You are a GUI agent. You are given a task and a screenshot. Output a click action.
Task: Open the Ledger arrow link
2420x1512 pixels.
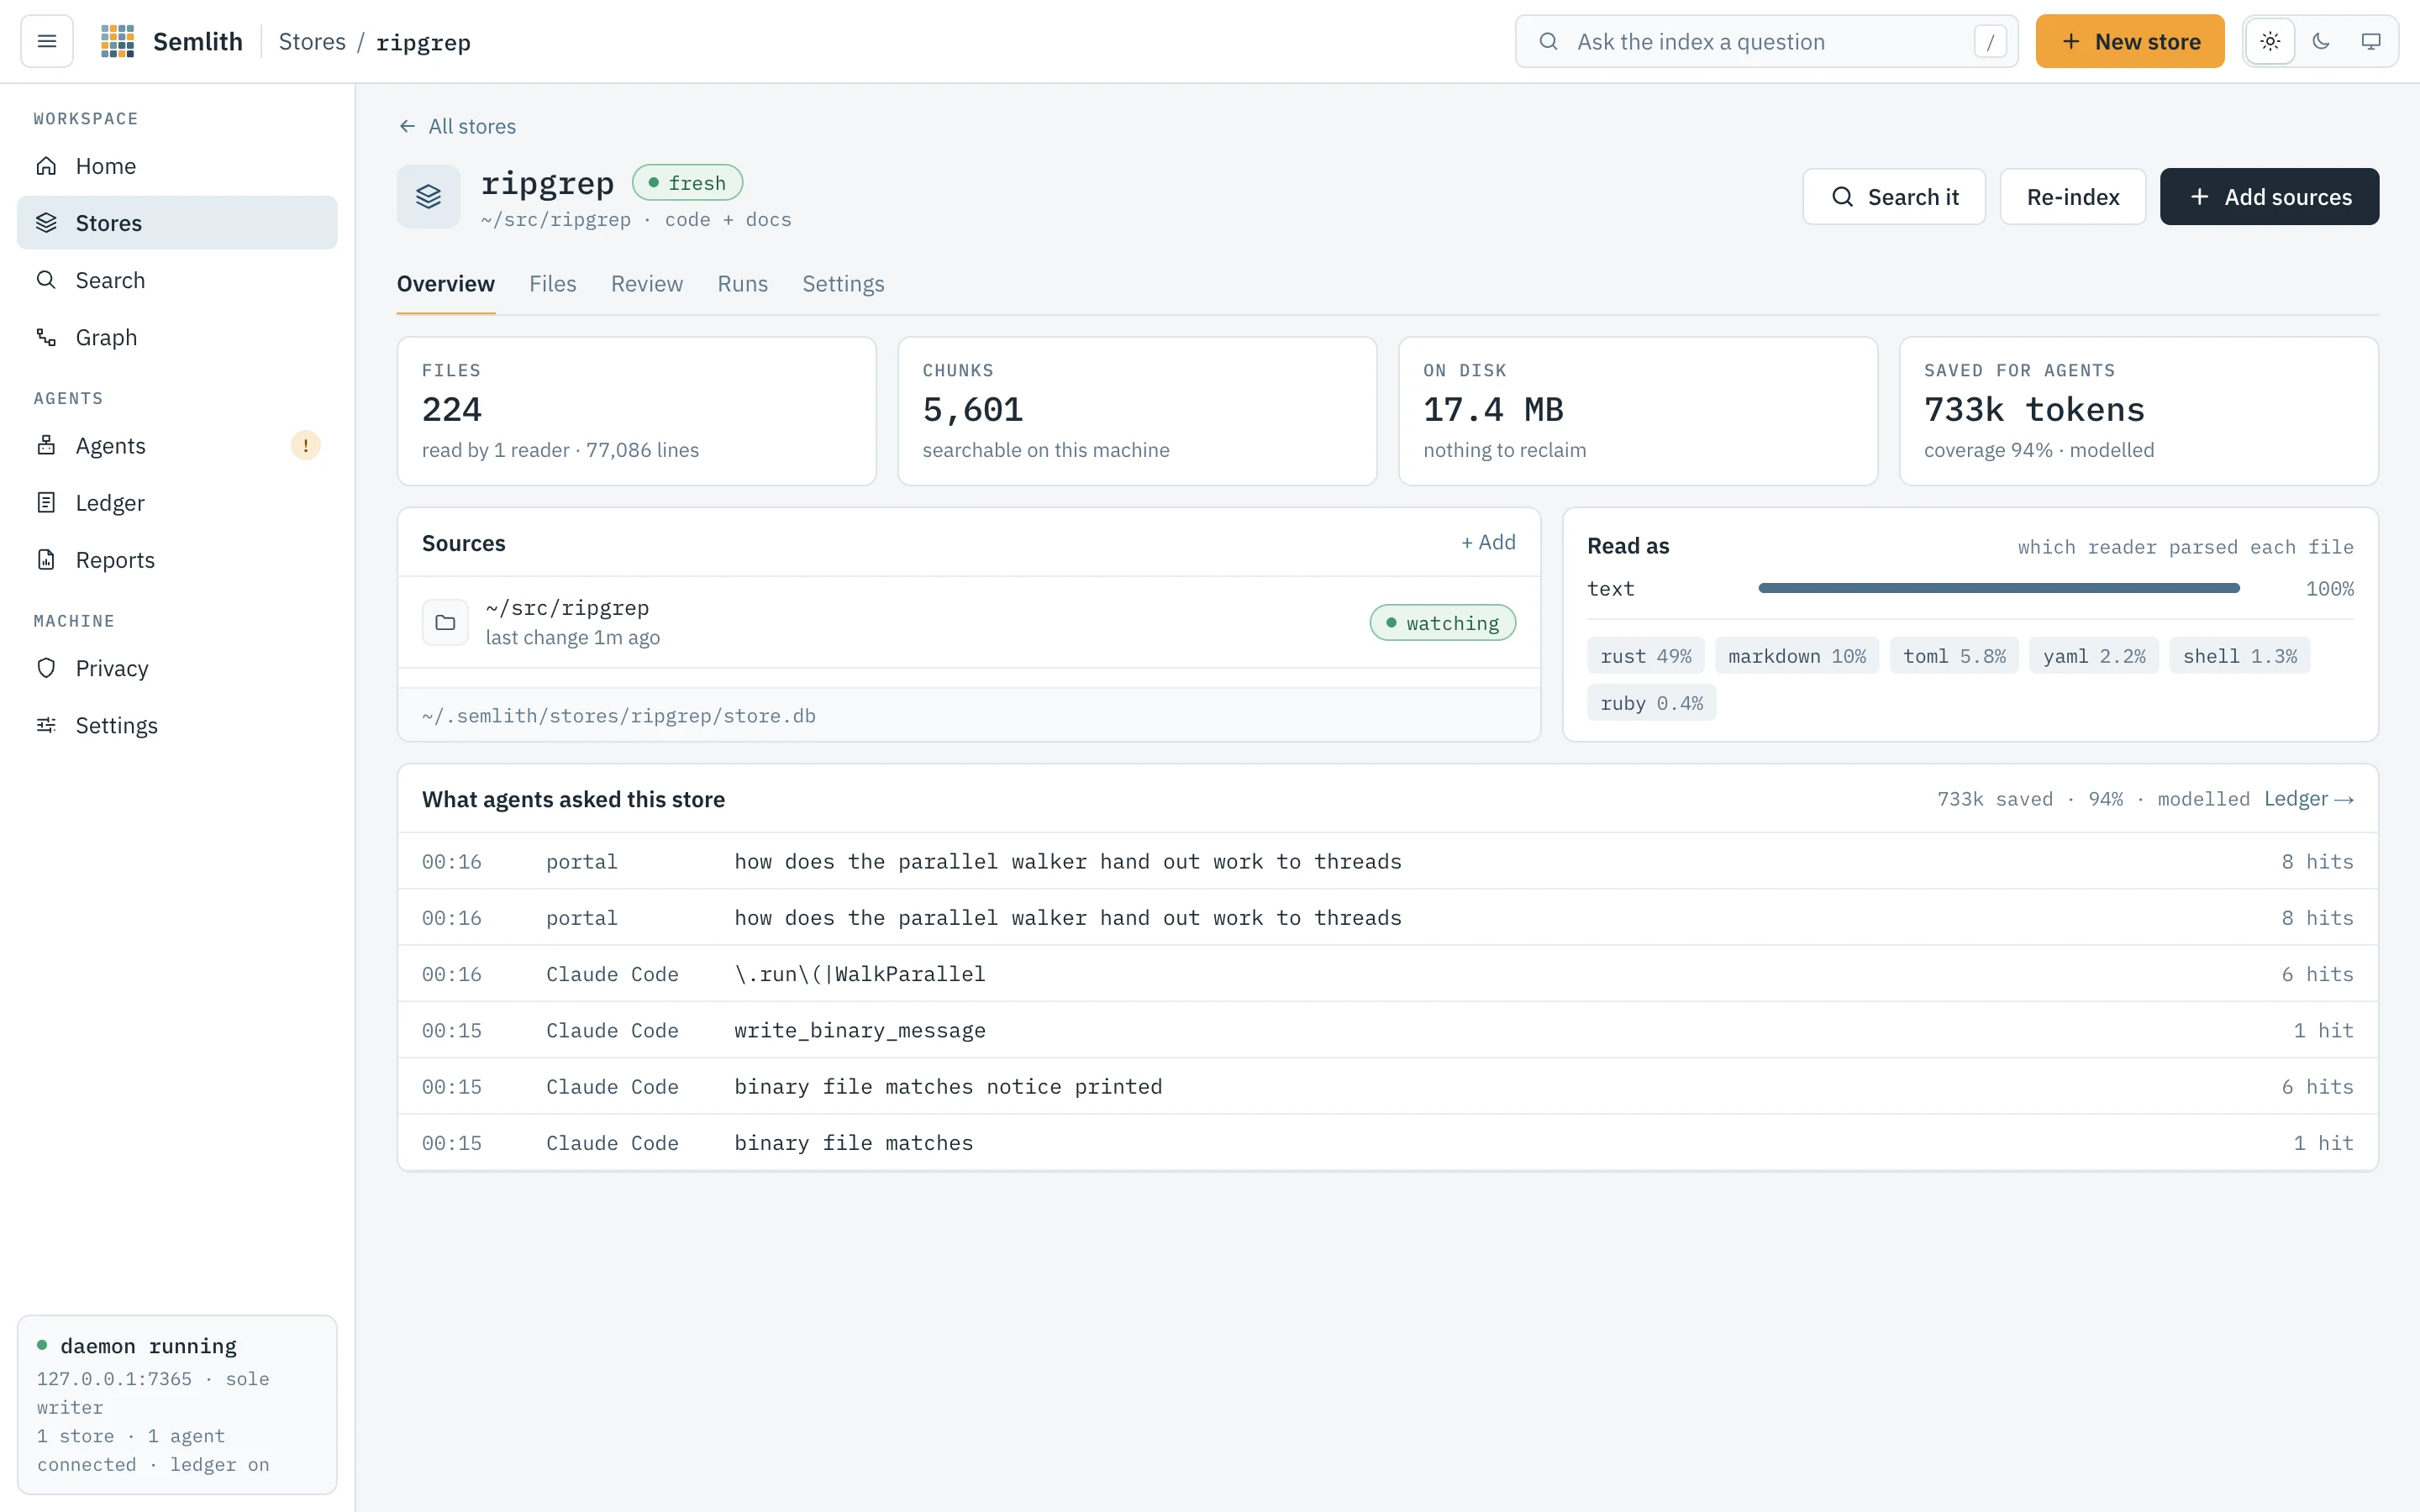click(2308, 799)
